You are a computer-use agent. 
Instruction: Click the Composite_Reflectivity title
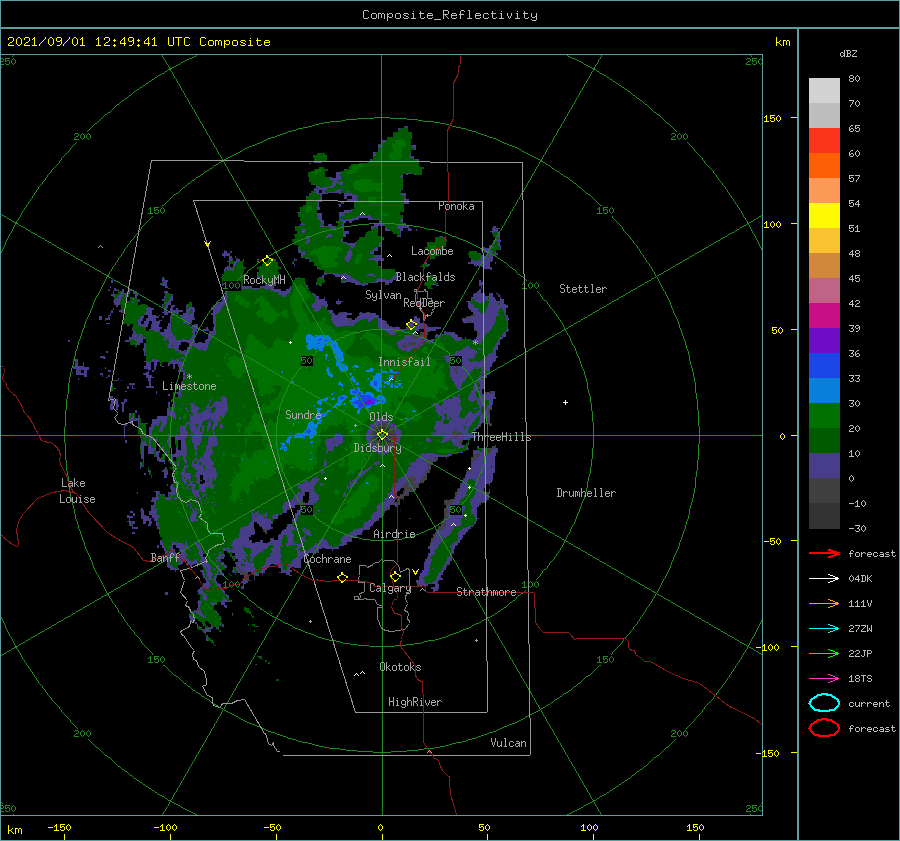[450, 15]
